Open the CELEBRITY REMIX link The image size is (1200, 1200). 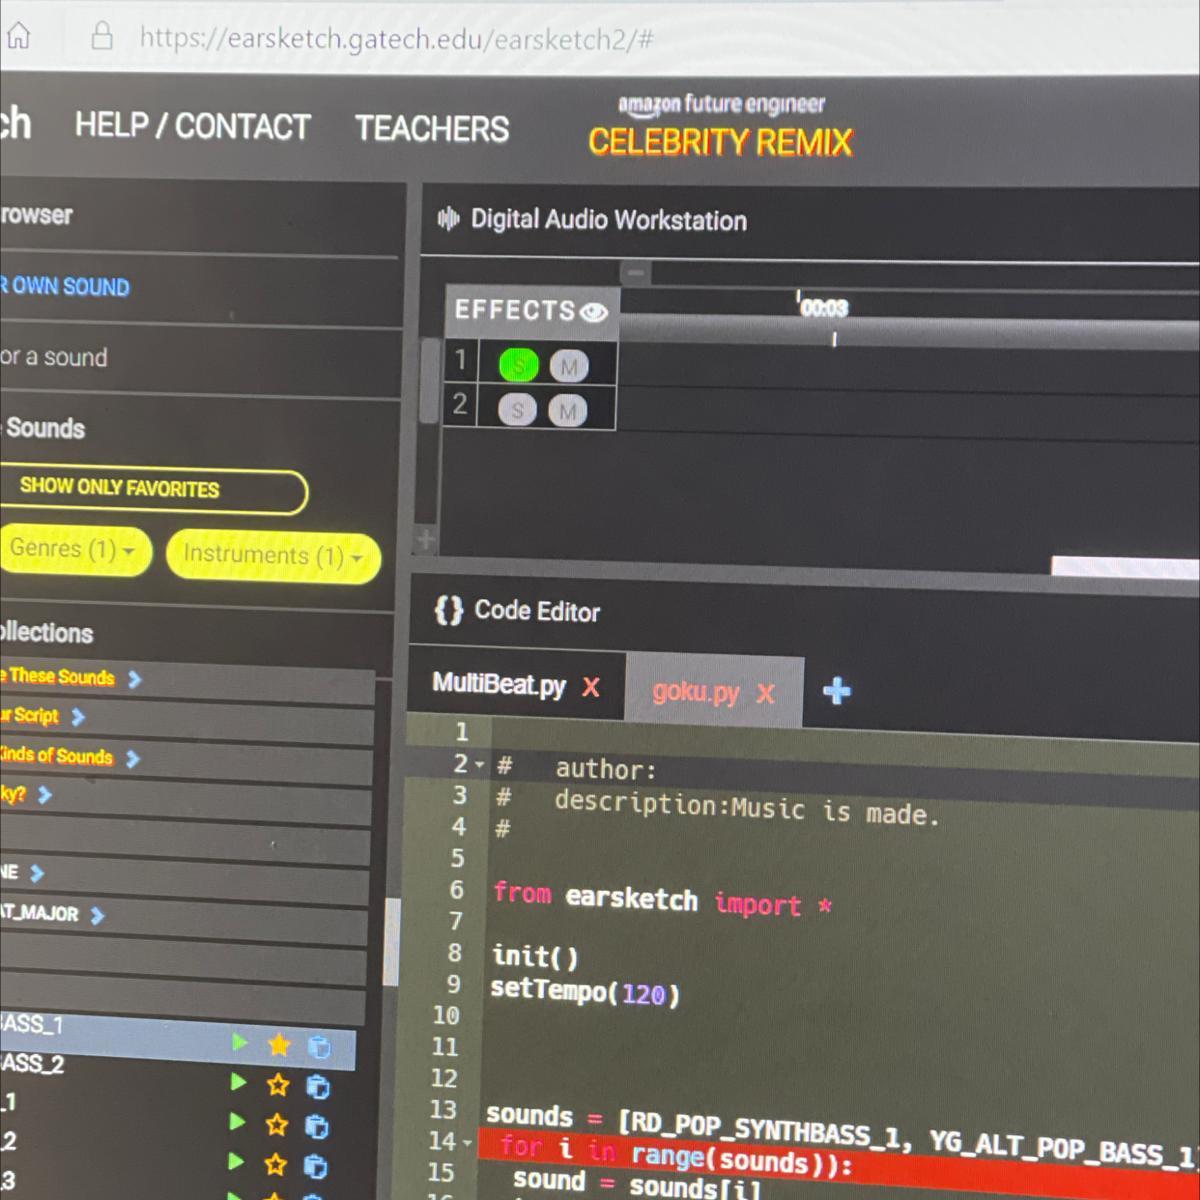click(x=720, y=142)
